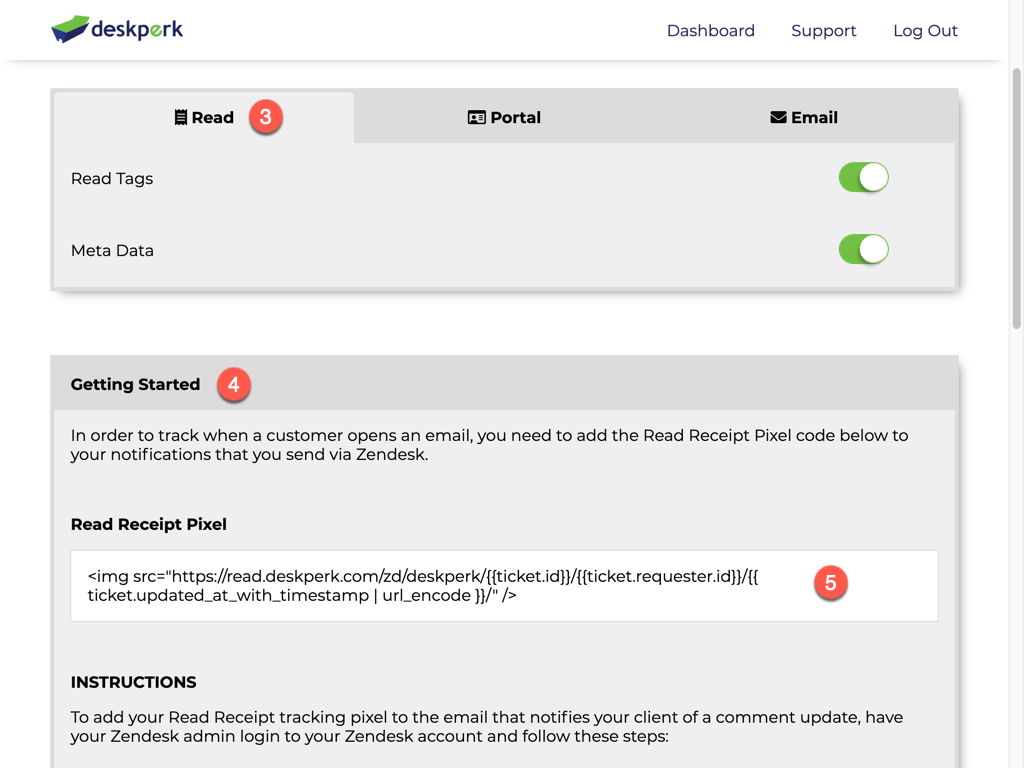Click the red number 4 badge
The width and height of the screenshot is (1024, 768).
(x=234, y=384)
